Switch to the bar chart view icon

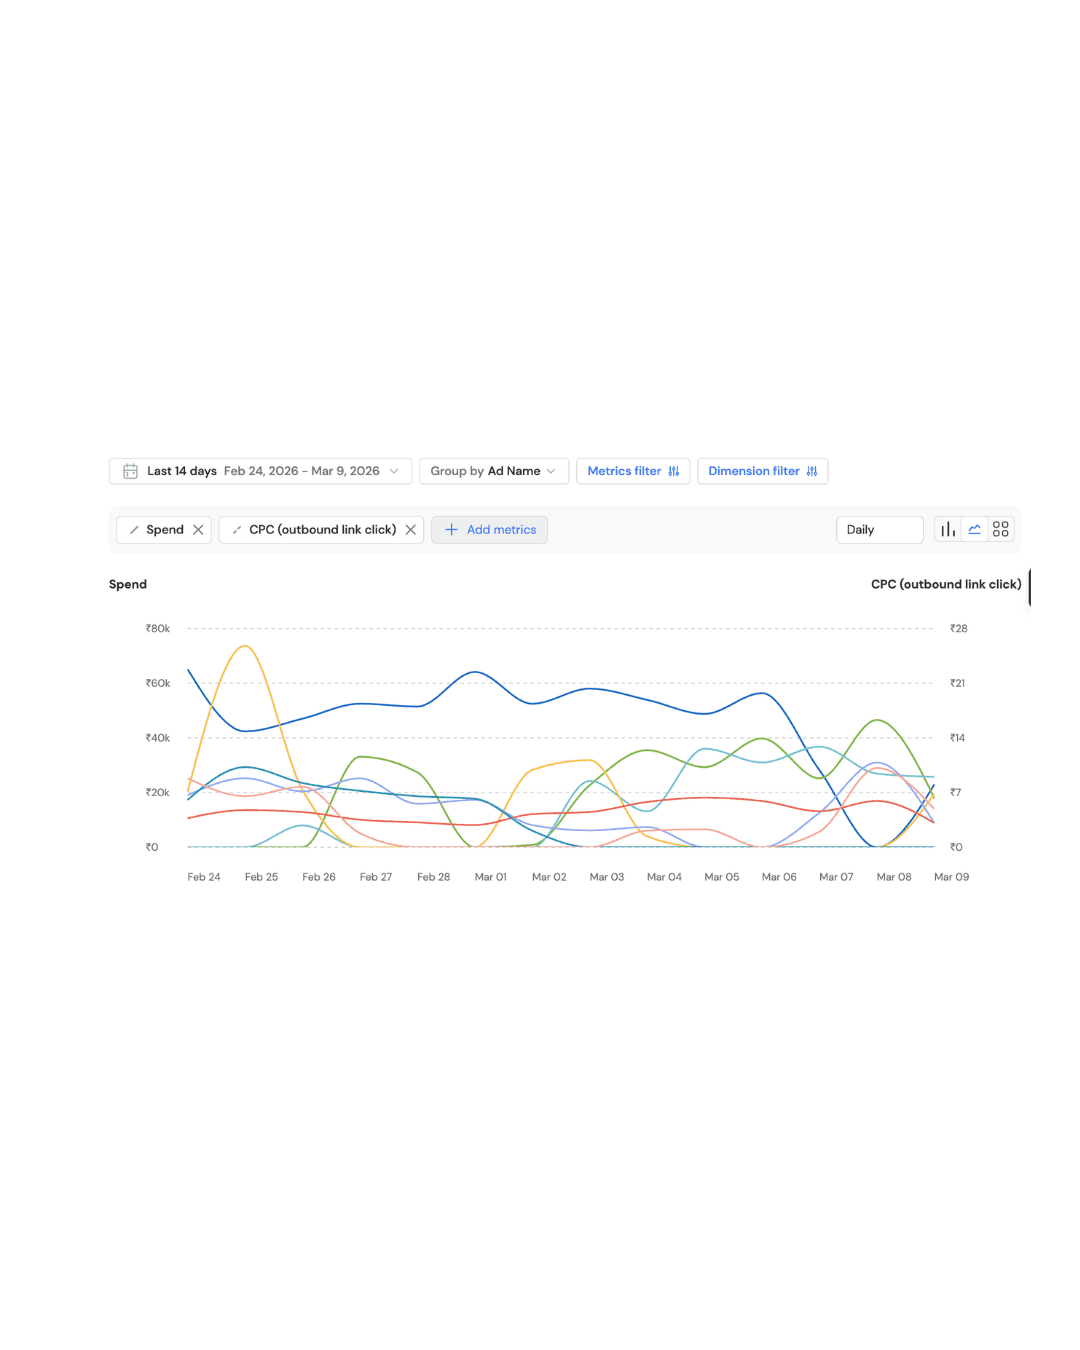click(947, 528)
